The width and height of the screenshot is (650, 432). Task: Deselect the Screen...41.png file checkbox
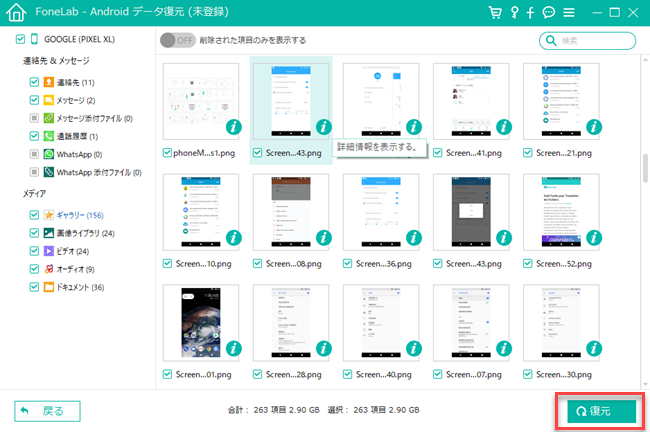pos(437,153)
